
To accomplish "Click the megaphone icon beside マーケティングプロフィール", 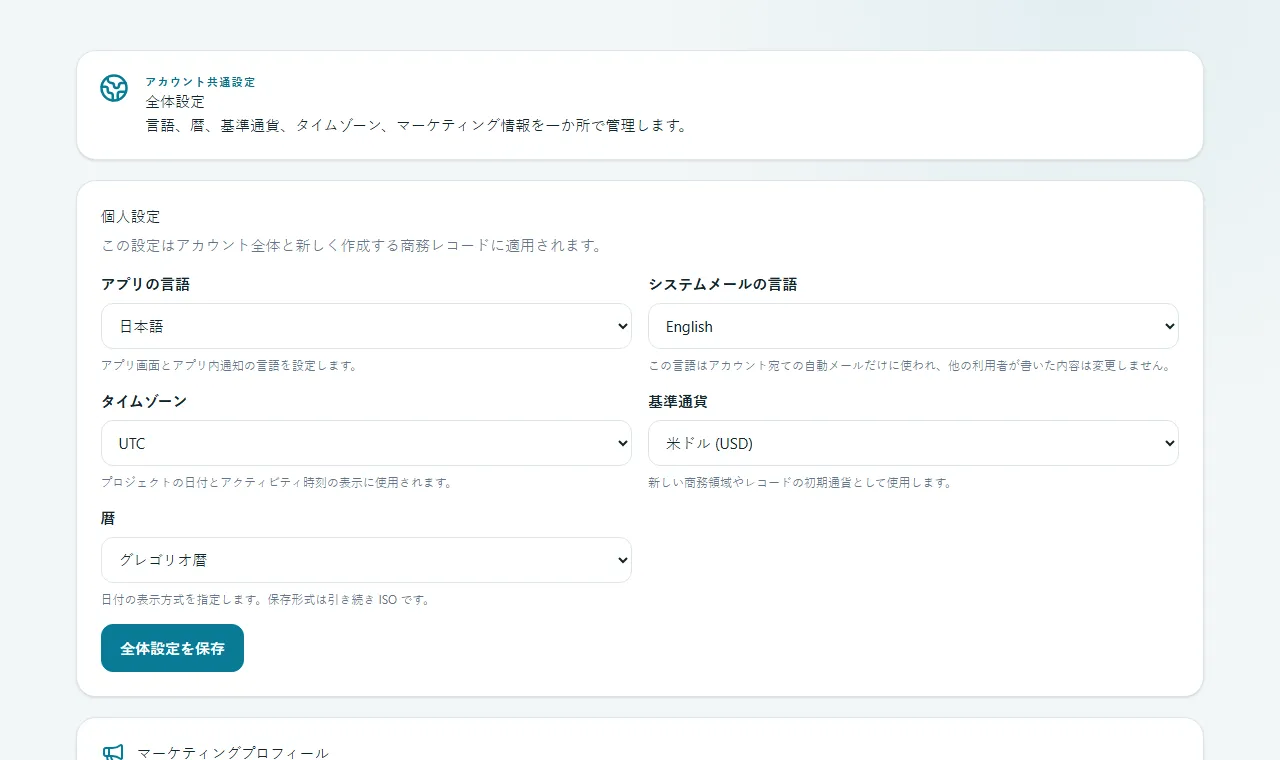I will (x=113, y=753).
